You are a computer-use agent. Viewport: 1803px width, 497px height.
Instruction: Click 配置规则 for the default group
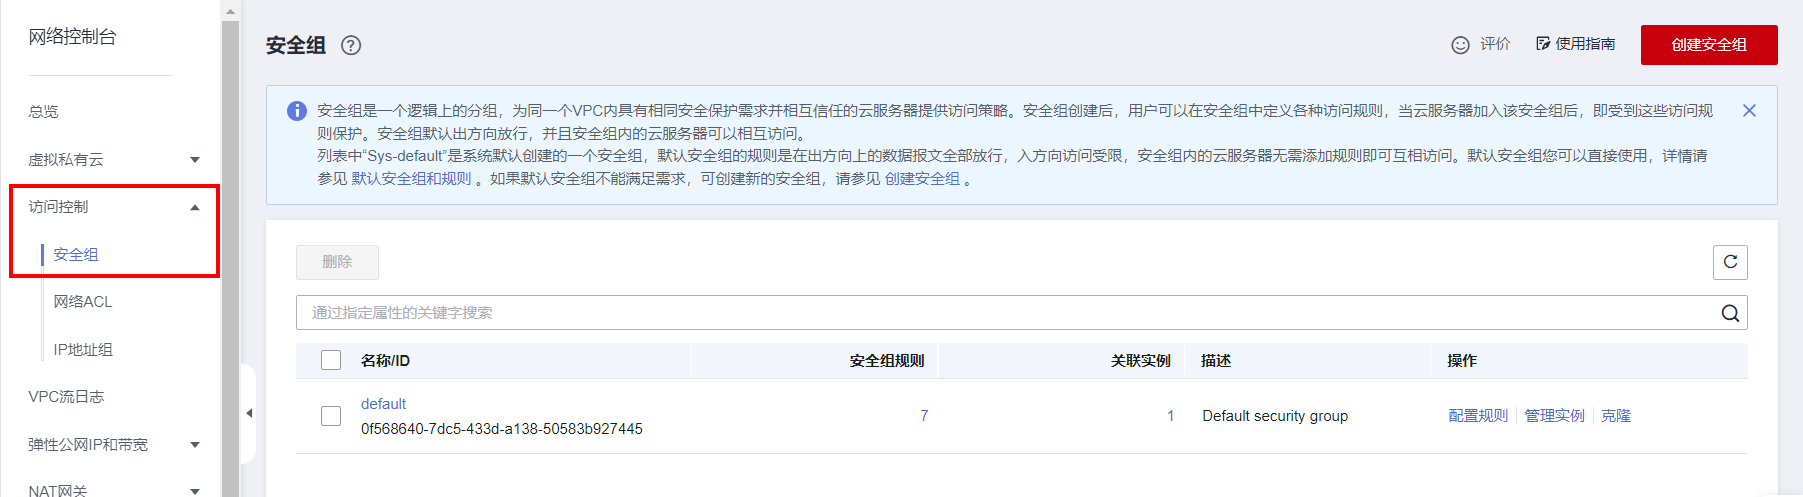click(x=1477, y=416)
